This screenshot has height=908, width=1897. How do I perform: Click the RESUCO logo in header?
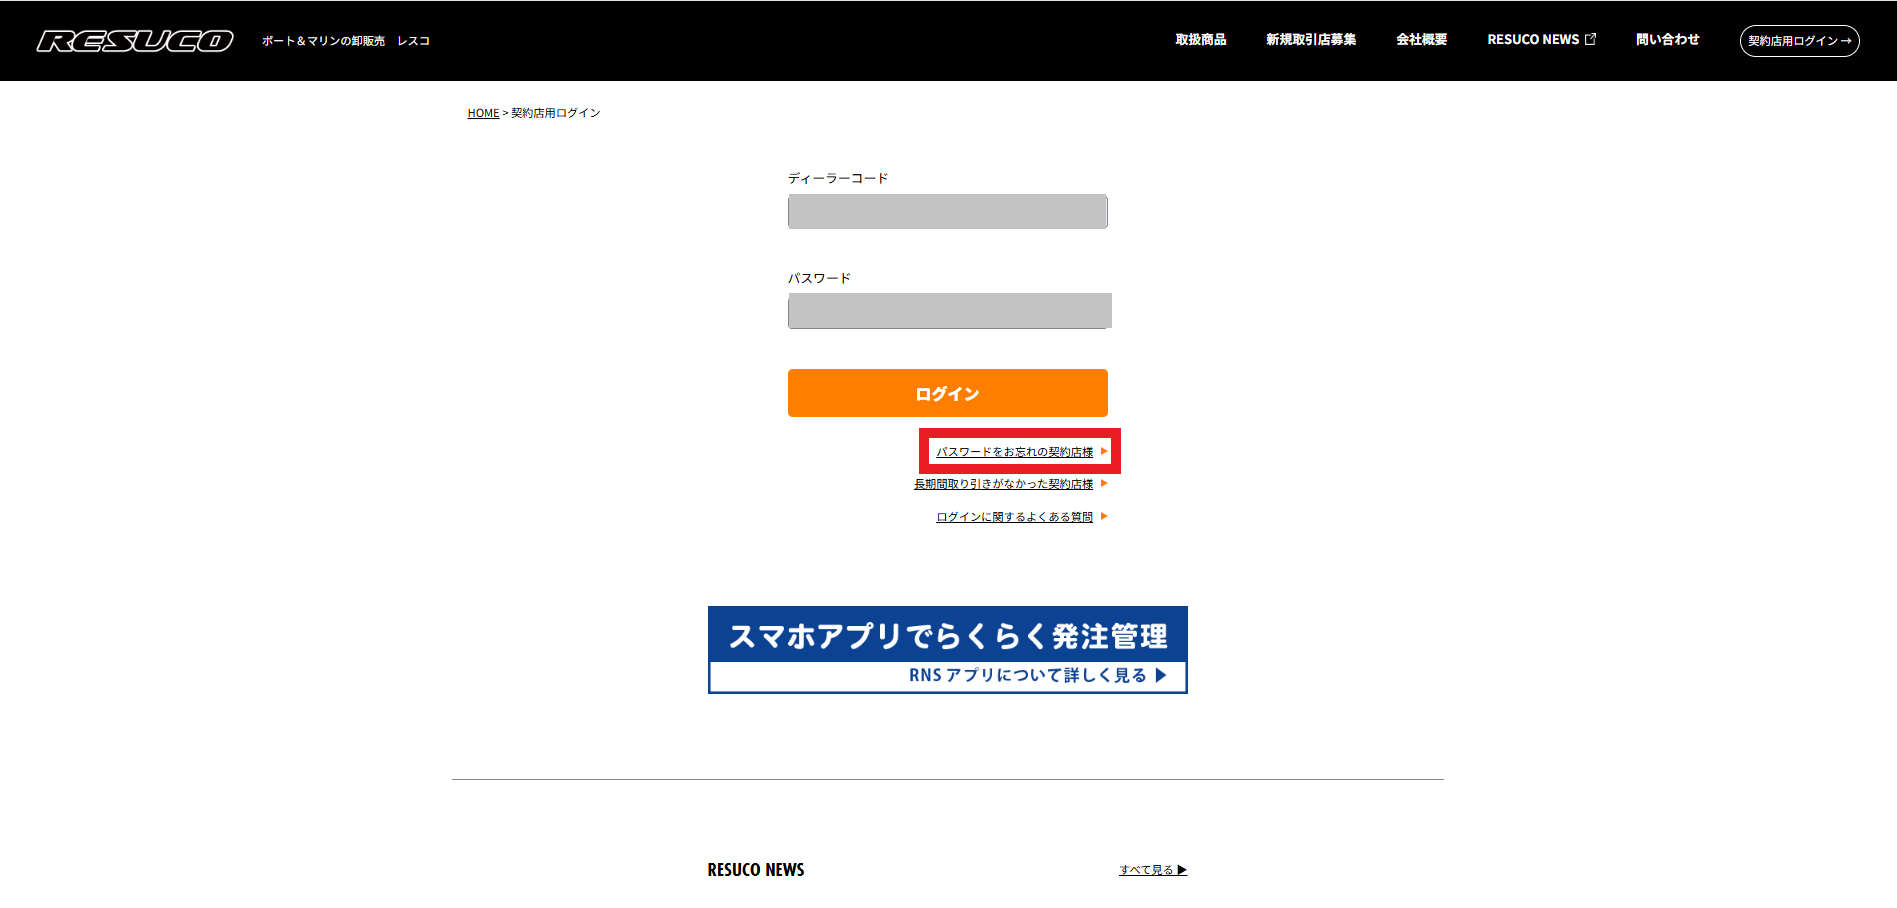tap(135, 41)
